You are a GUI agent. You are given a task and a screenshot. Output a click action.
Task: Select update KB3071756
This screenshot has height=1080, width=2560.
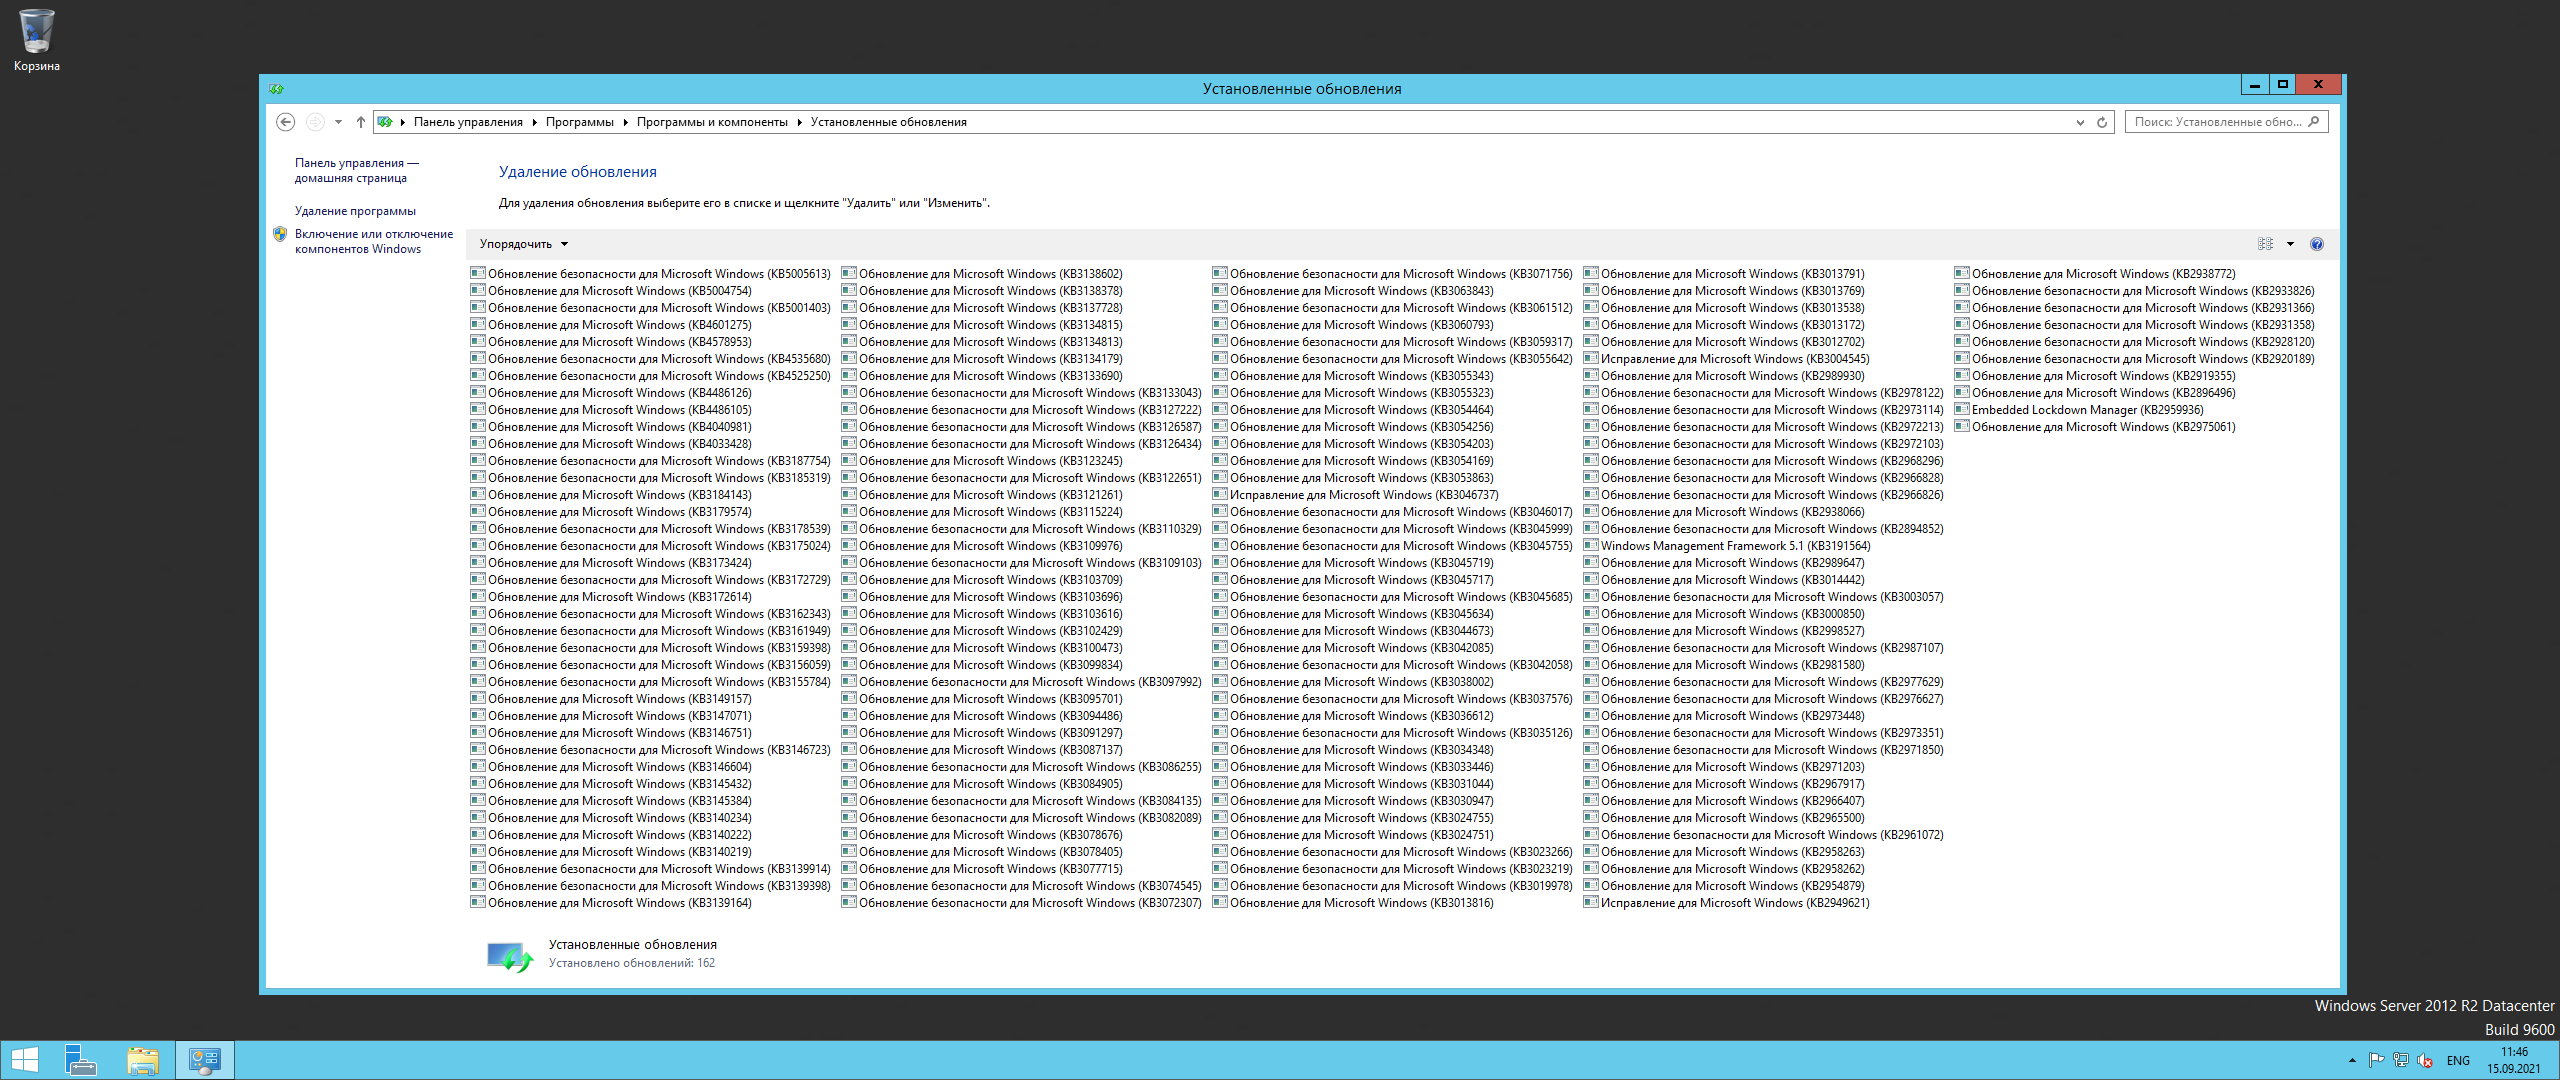pyautogui.click(x=1393, y=274)
